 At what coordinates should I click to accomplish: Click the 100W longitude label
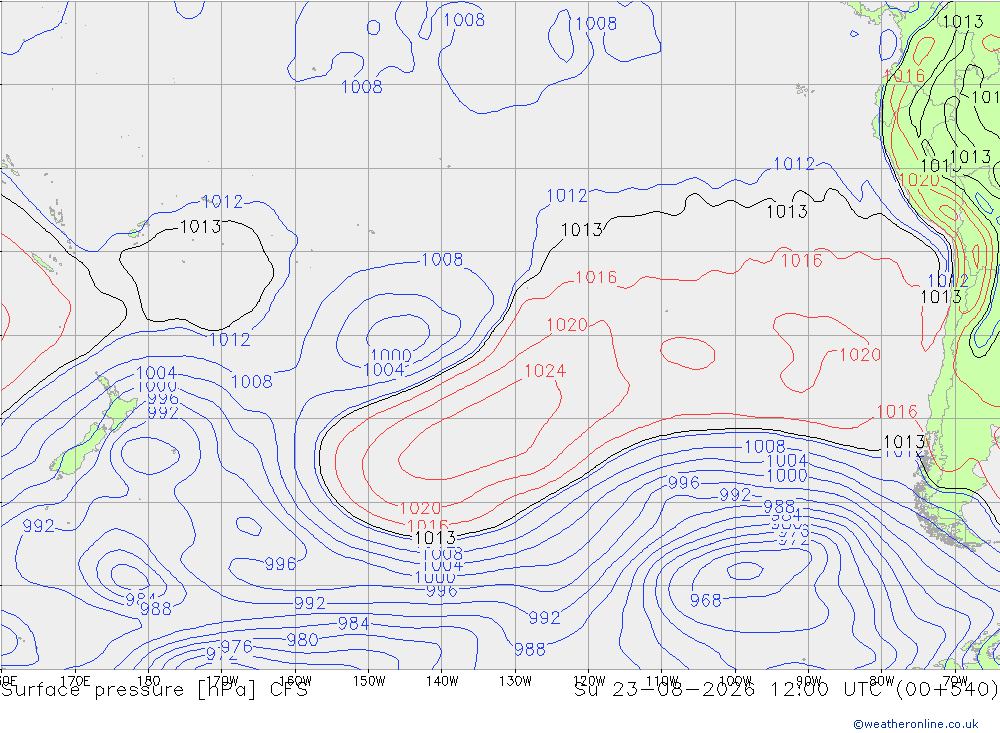pos(735,681)
